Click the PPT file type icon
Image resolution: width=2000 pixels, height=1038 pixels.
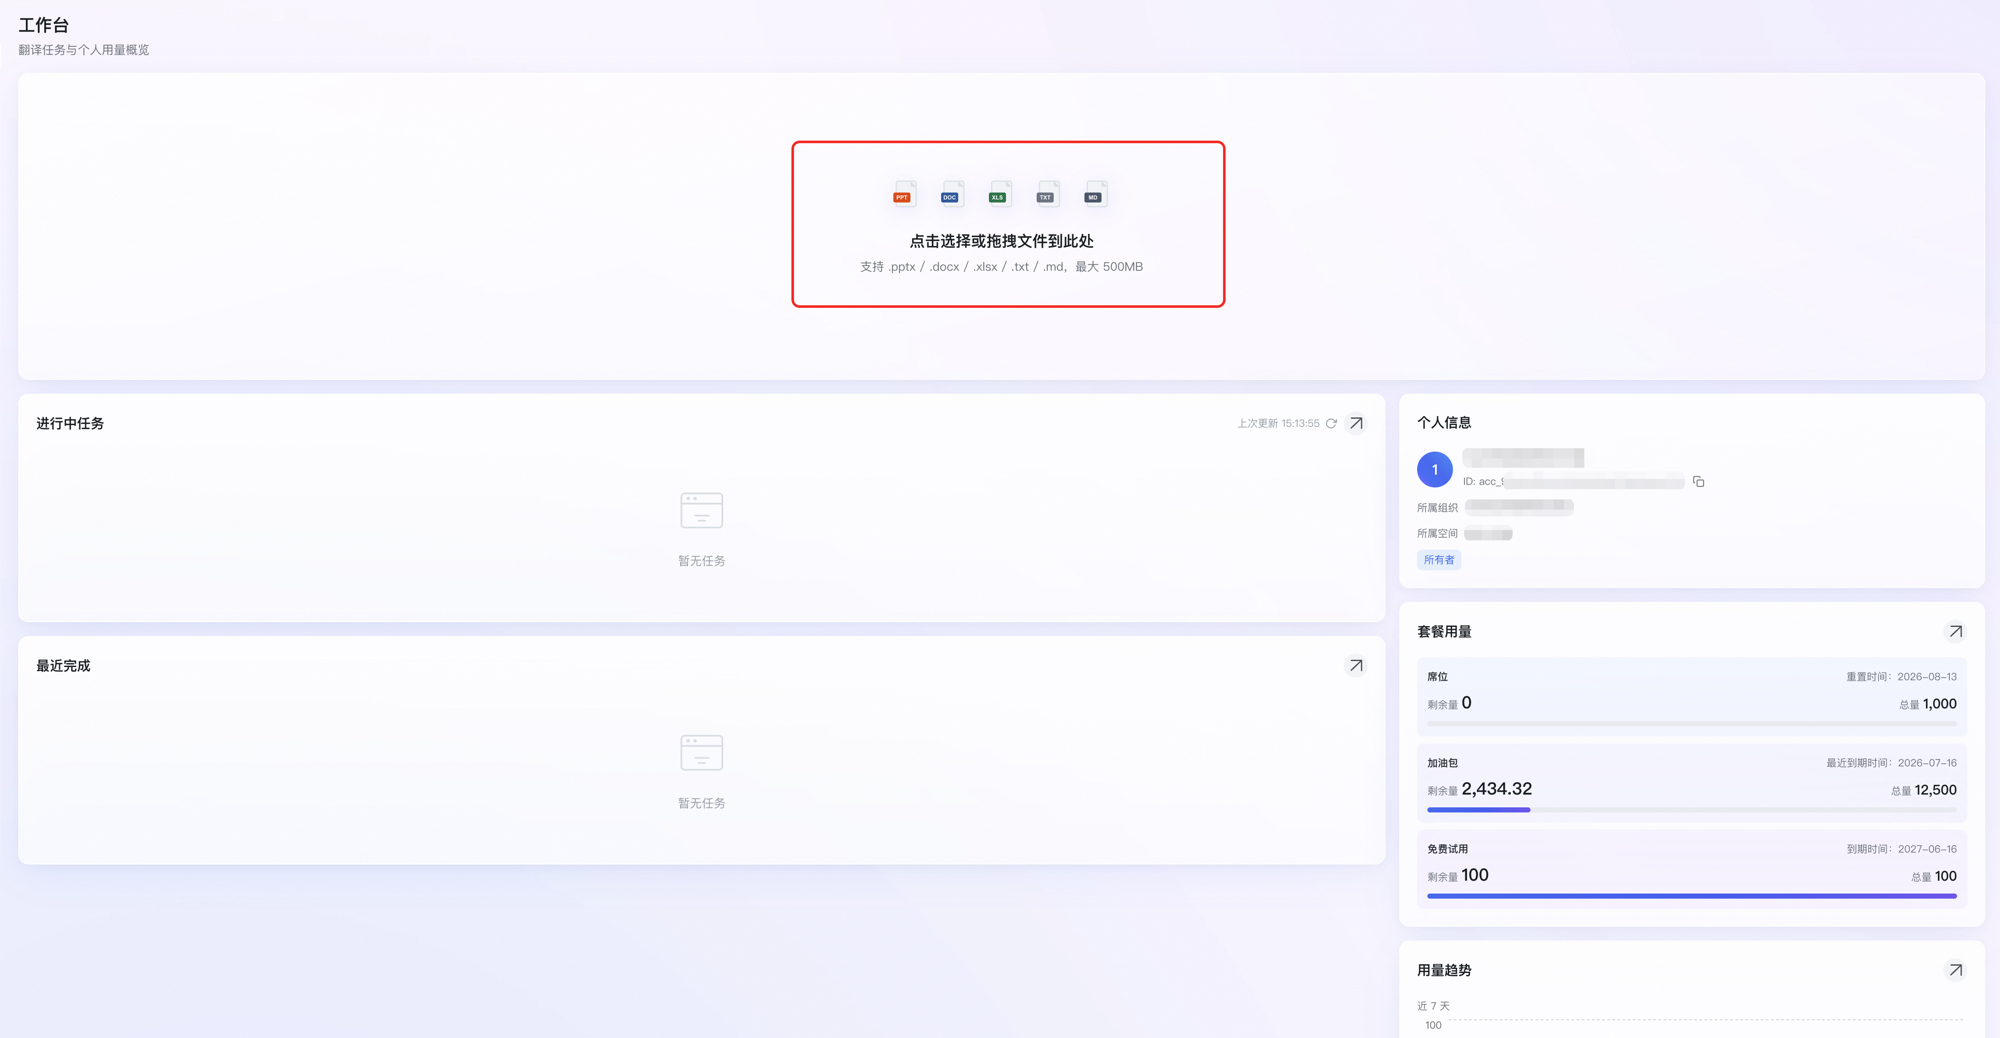pos(903,193)
